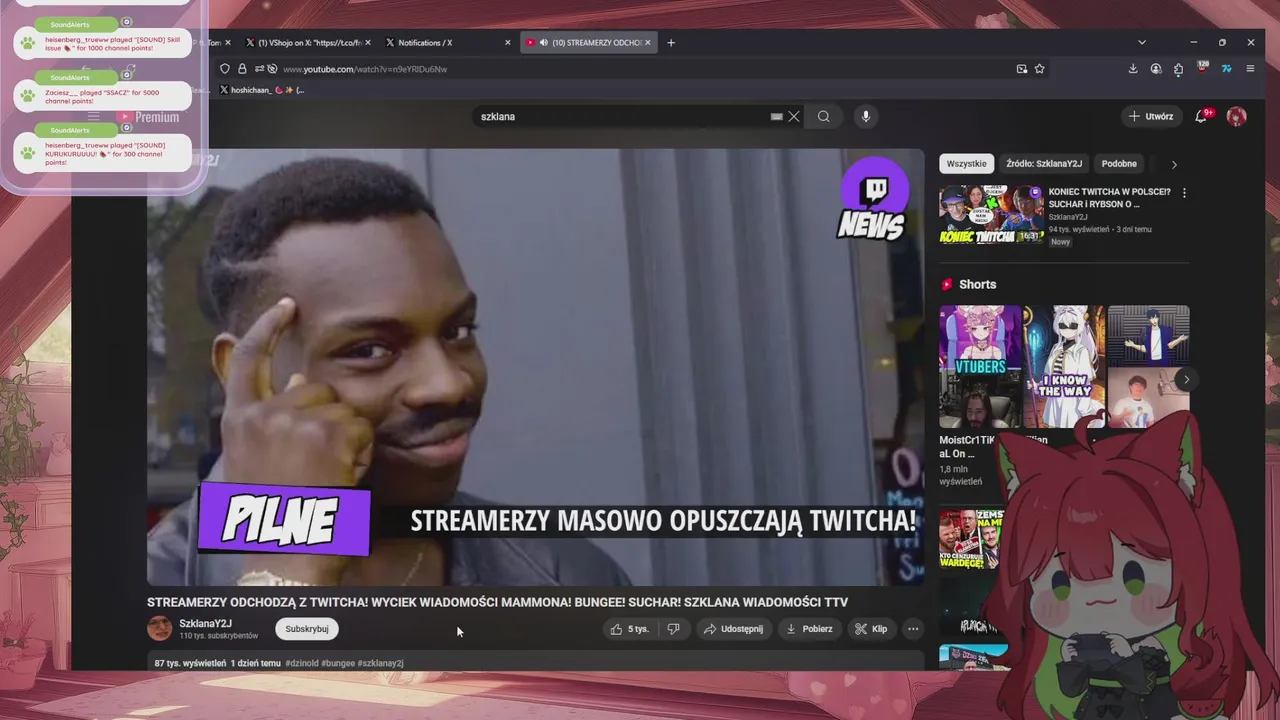Click the tracking protection shield icon
Image resolution: width=1280 pixels, height=720 pixels.
[x=225, y=69]
